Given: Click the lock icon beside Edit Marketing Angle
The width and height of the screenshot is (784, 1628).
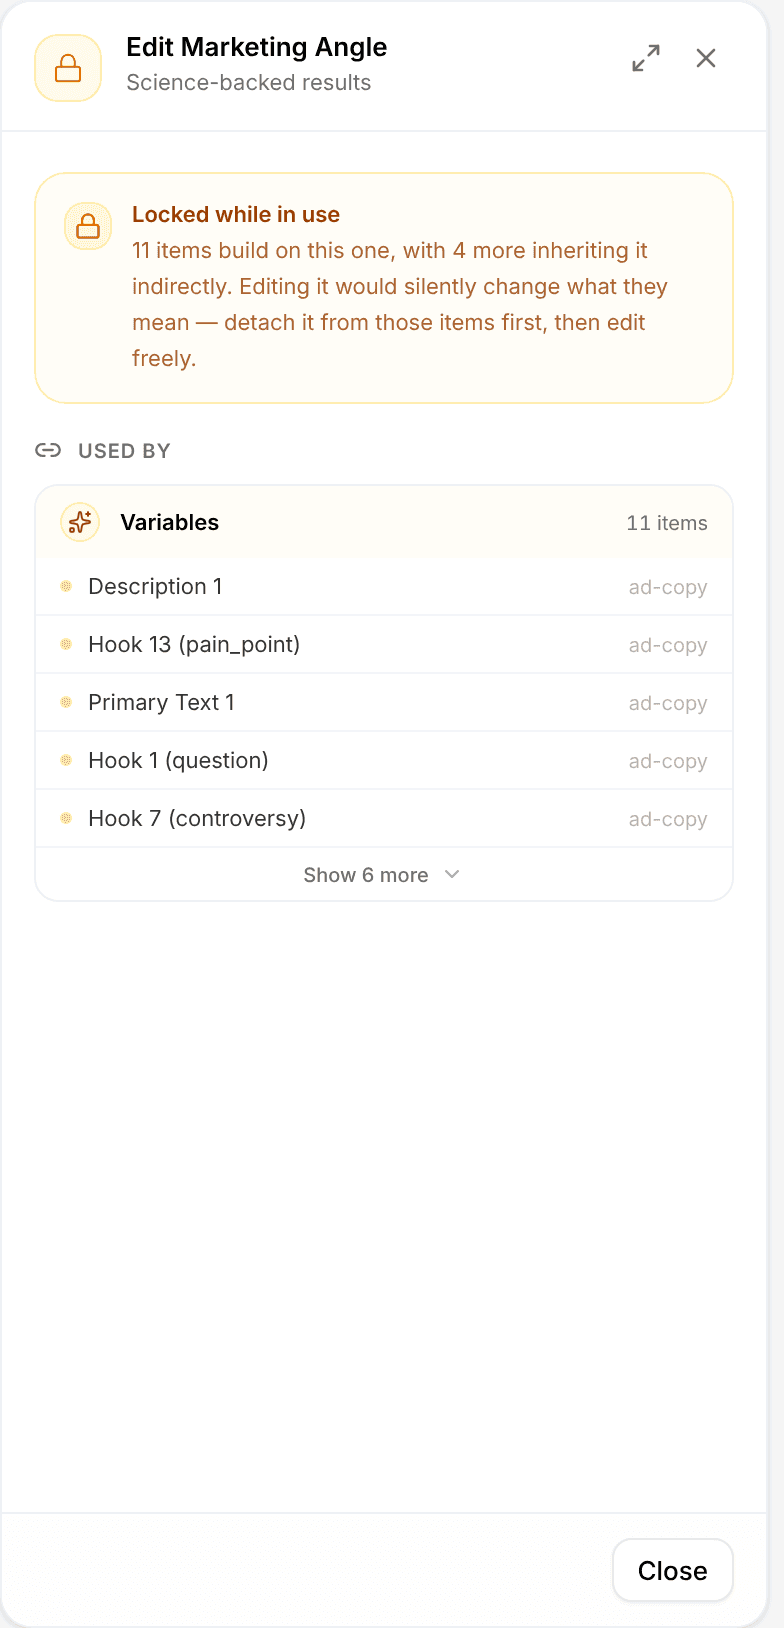Looking at the screenshot, I should [x=68, y=68].
